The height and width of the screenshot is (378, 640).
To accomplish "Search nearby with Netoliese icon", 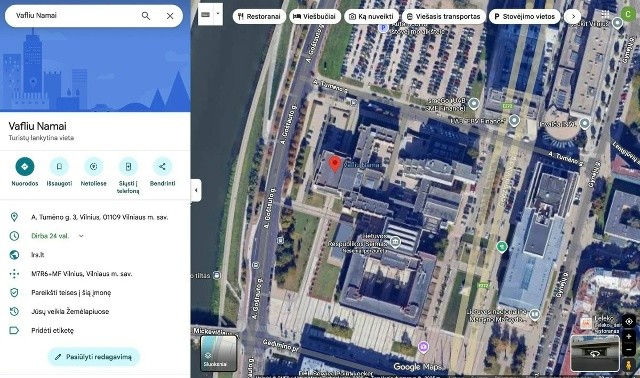I will click(93, 167).
